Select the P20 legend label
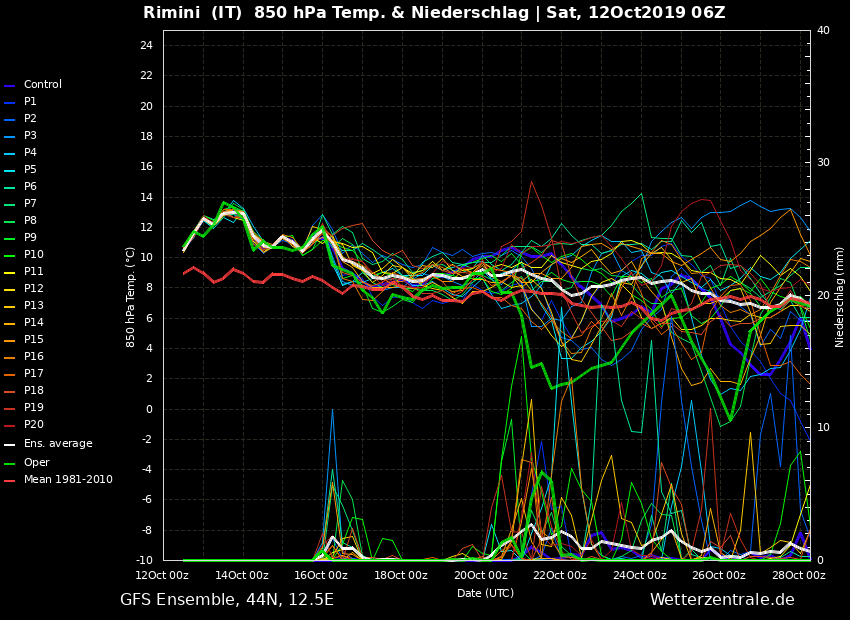Image resolution: width=850 pixels, height=620 pixels. click(x=33, y=425)
